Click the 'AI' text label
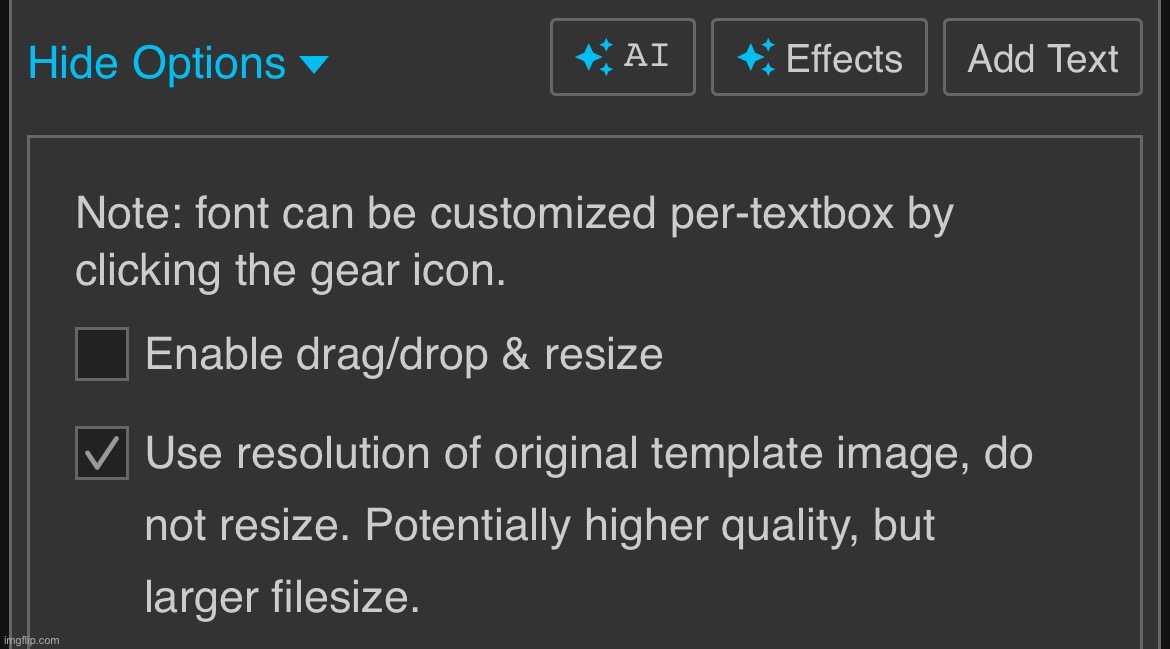 [x=646, y=57]
